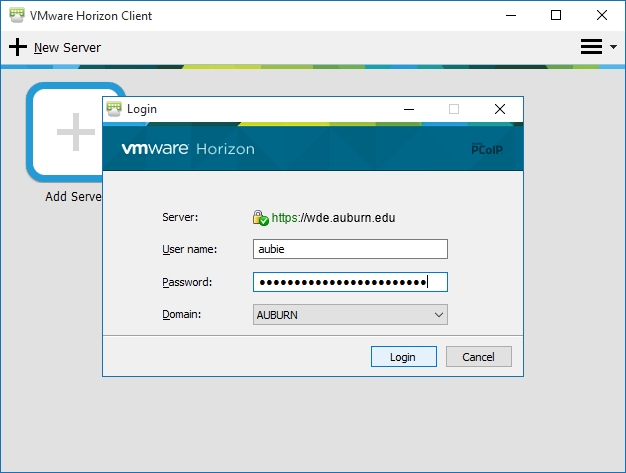
Task: Open the three-line hamburger options menu
Action: point(591,47)
